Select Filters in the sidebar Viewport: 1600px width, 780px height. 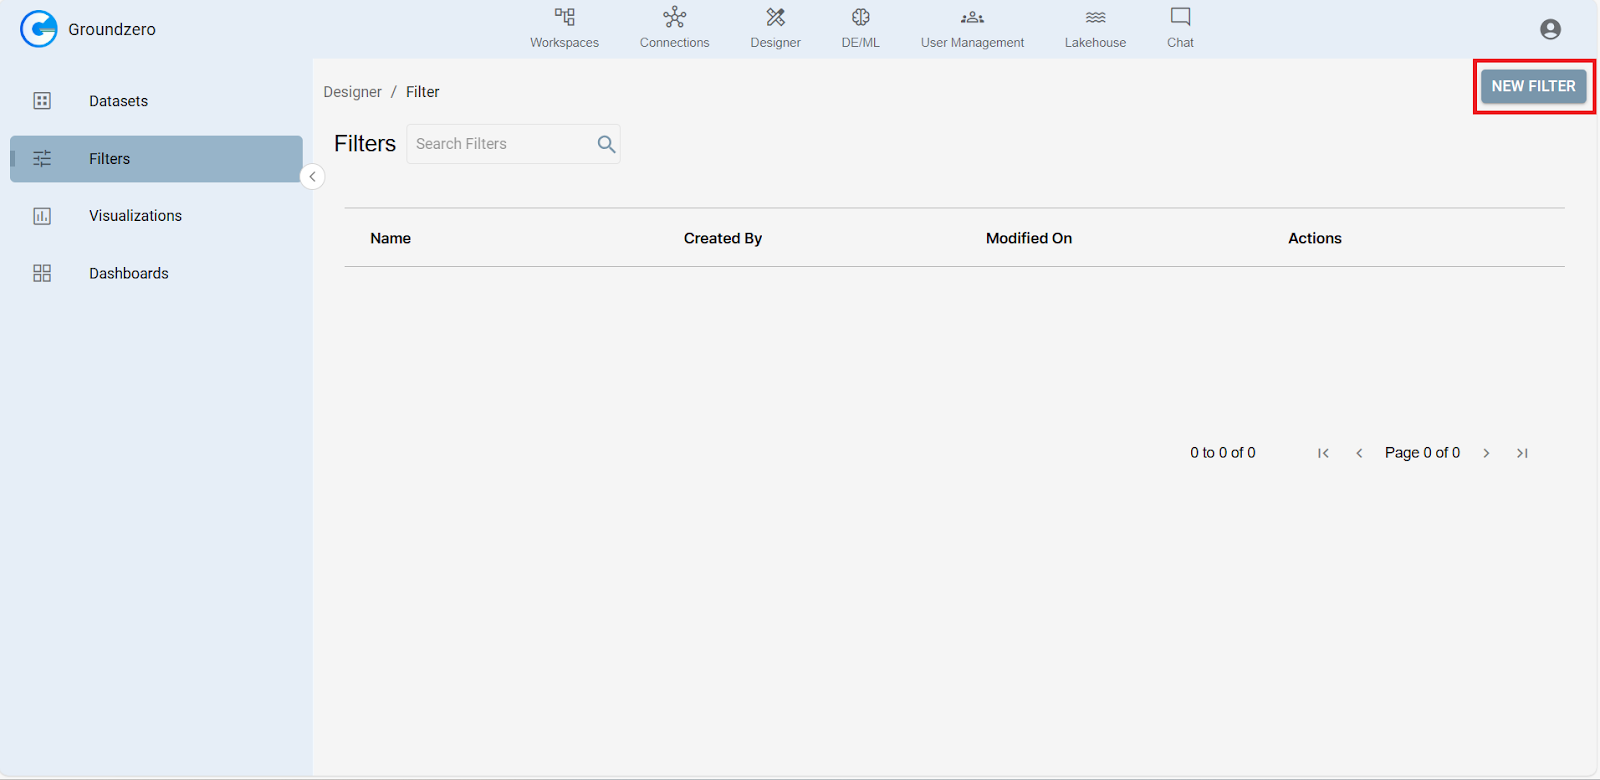[x=110, y=159]
